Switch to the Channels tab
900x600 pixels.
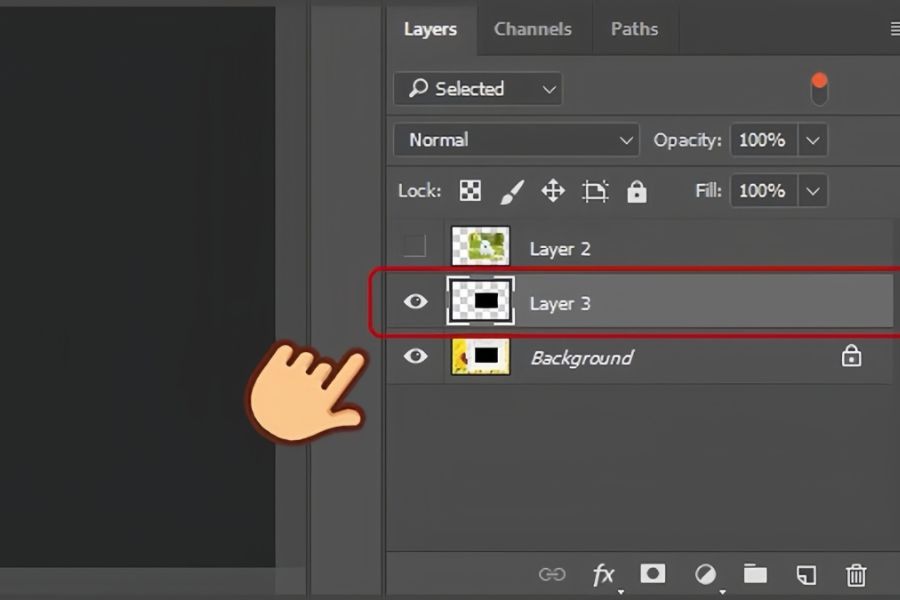click(532, 29)
